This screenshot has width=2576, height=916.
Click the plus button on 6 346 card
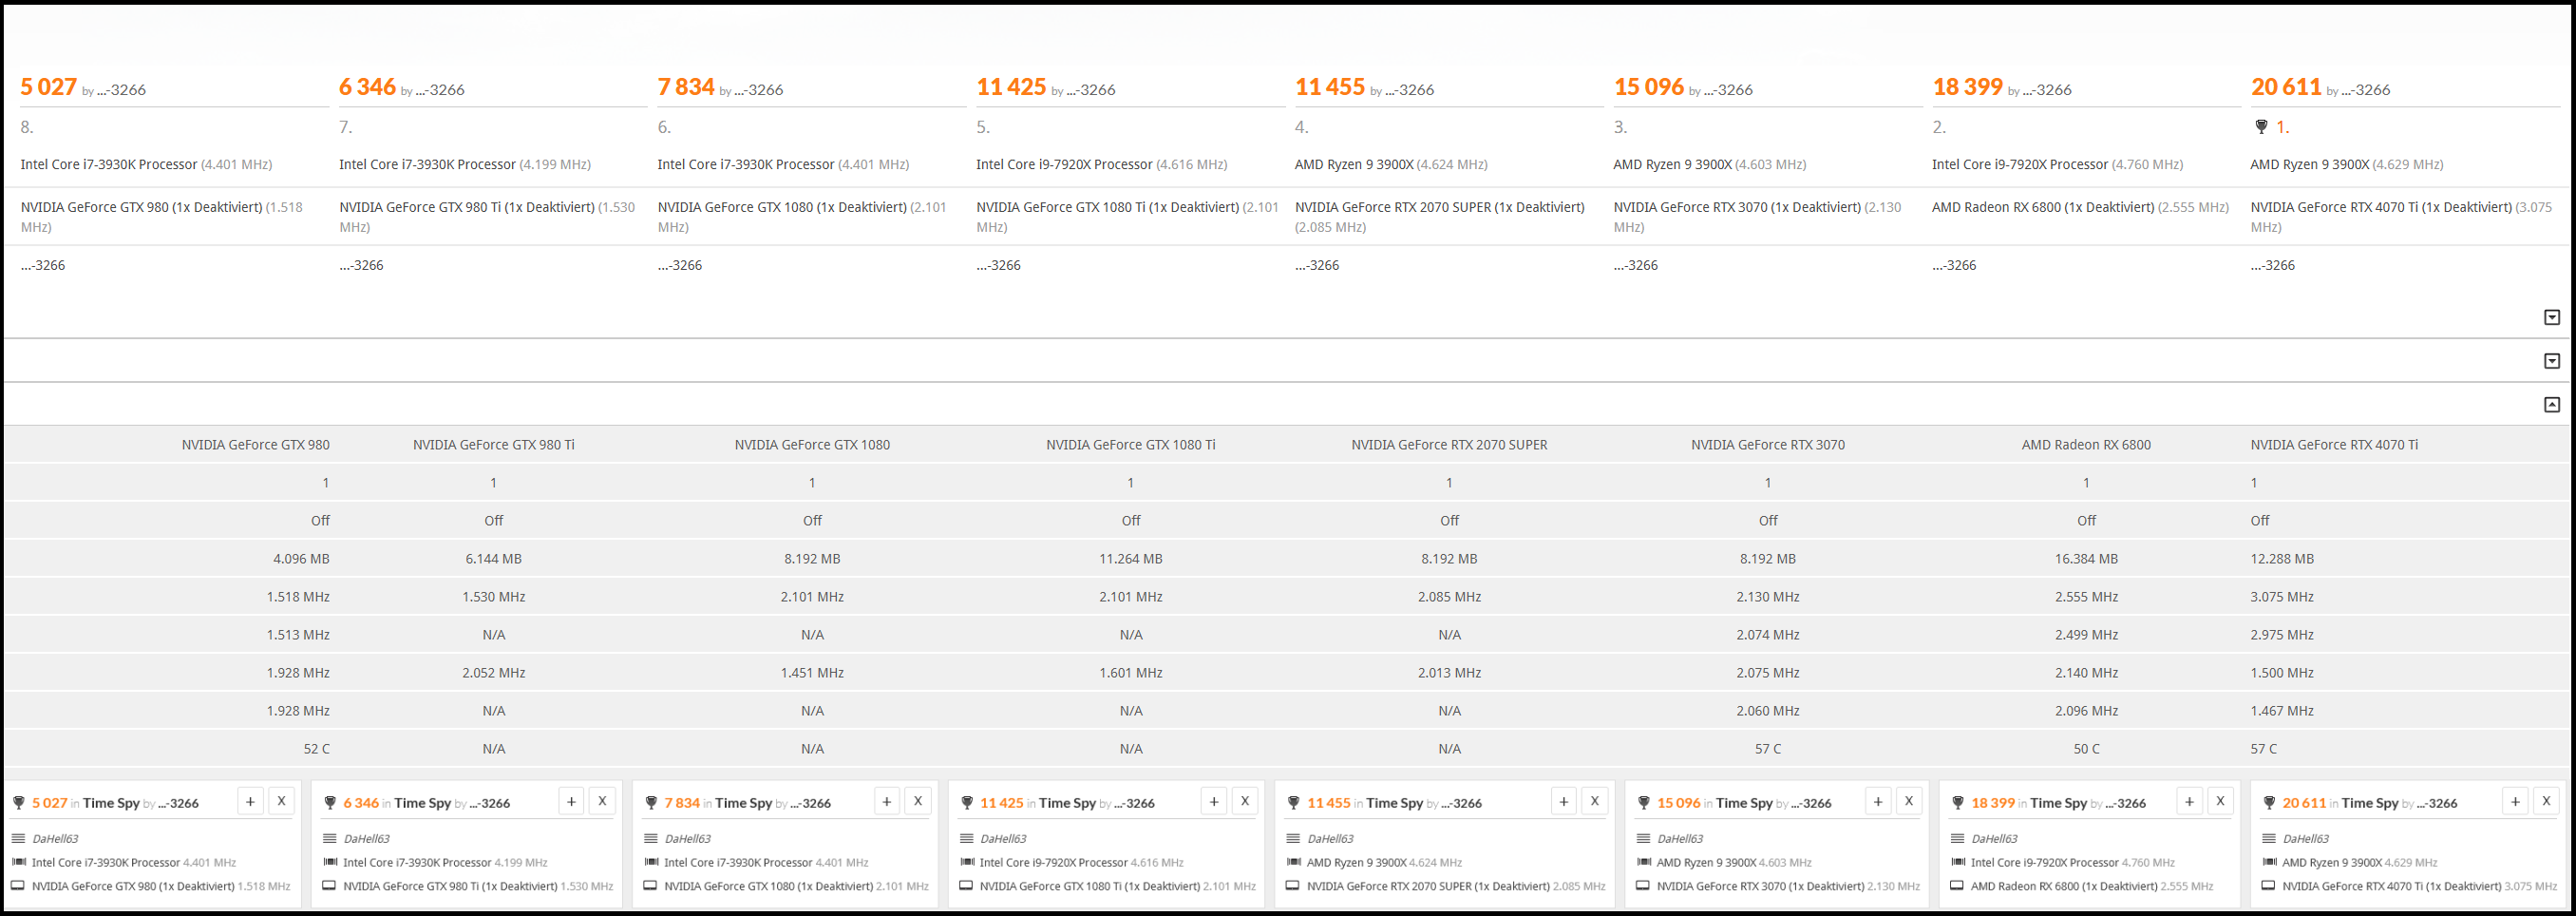(571, 801)
